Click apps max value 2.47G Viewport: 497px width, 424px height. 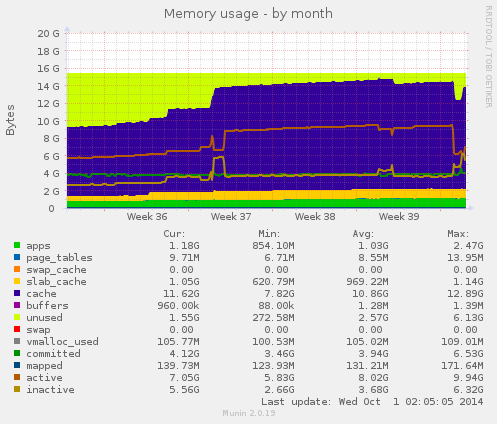[x=468, y=246]
